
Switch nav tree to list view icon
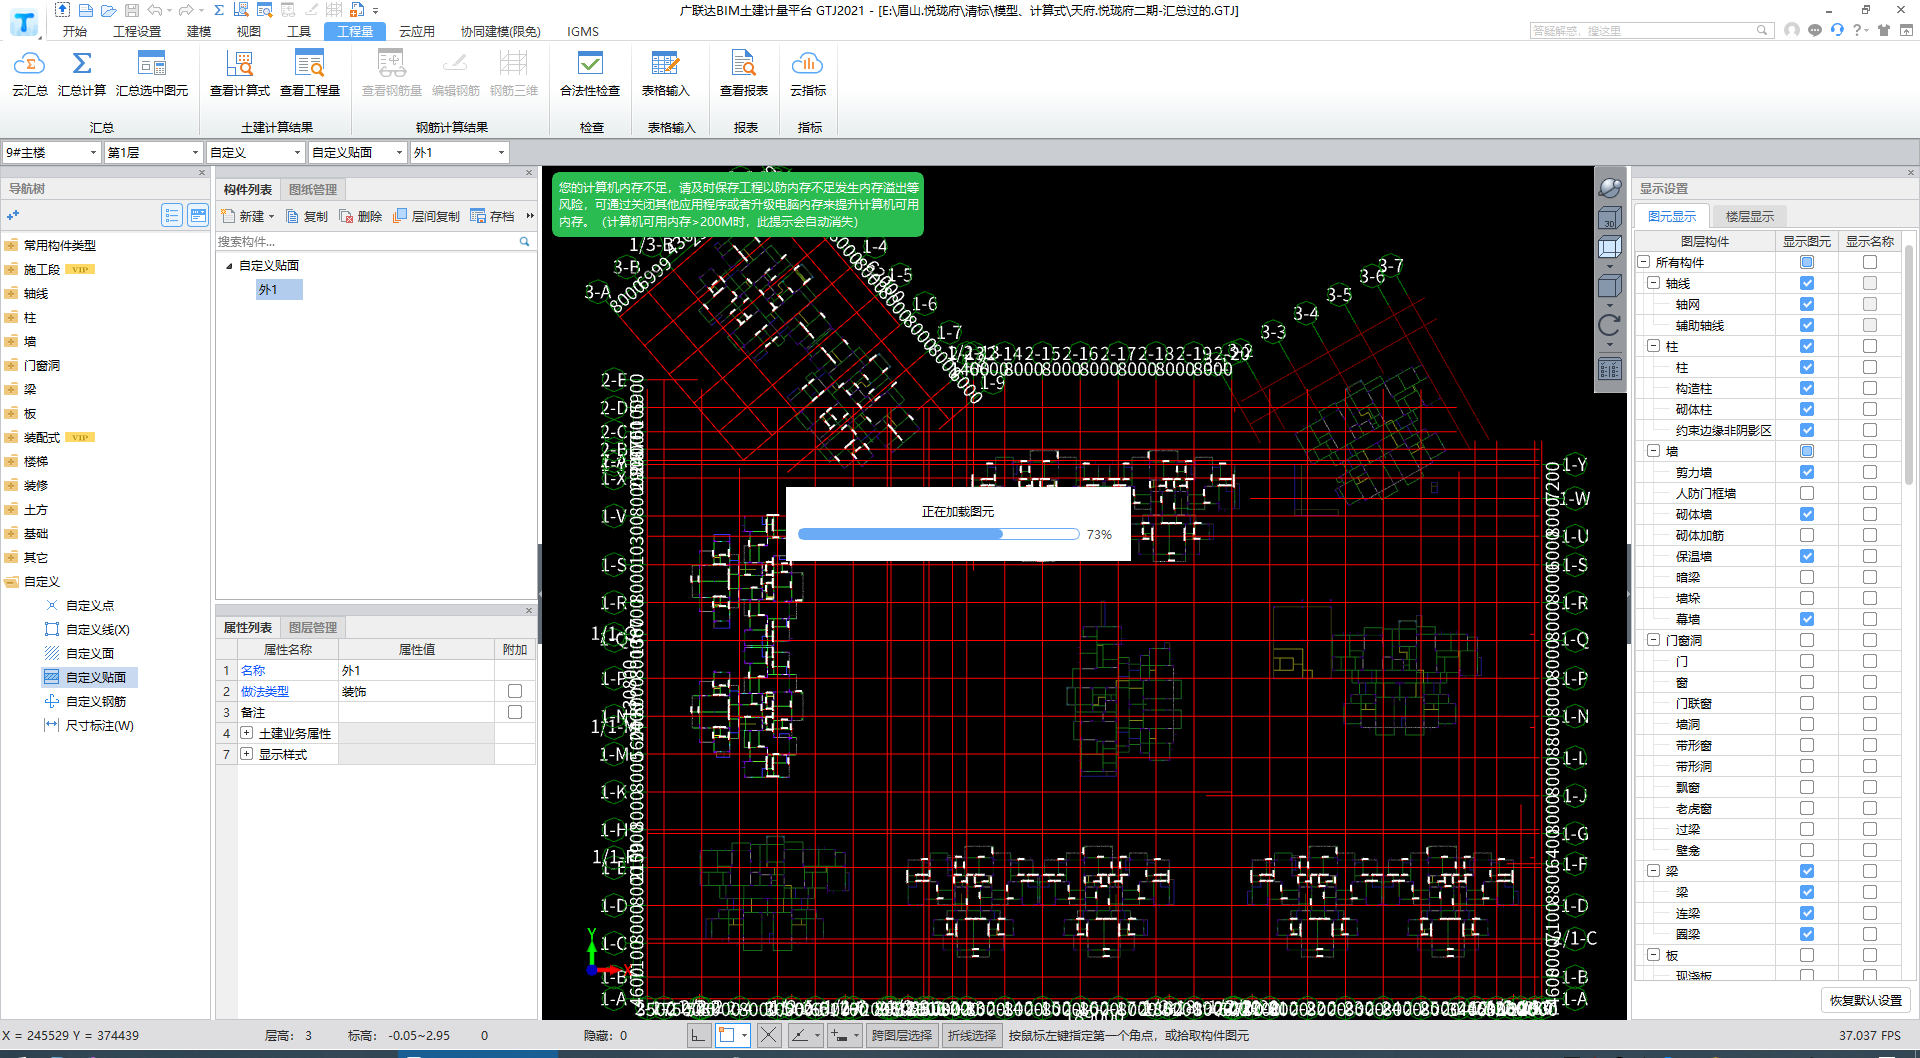(172, 215)
